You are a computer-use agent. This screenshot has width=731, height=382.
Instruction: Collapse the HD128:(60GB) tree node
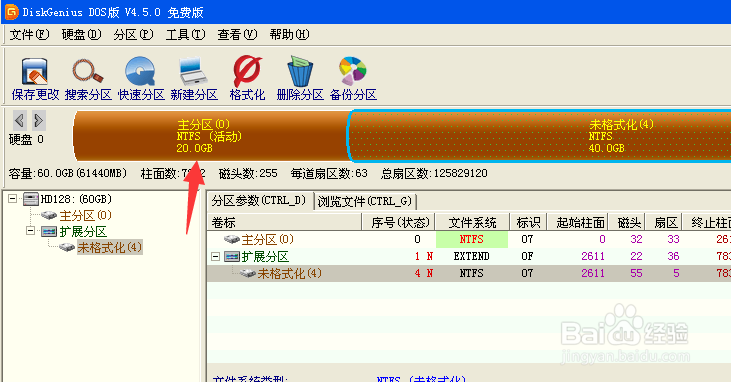(13, 199)
